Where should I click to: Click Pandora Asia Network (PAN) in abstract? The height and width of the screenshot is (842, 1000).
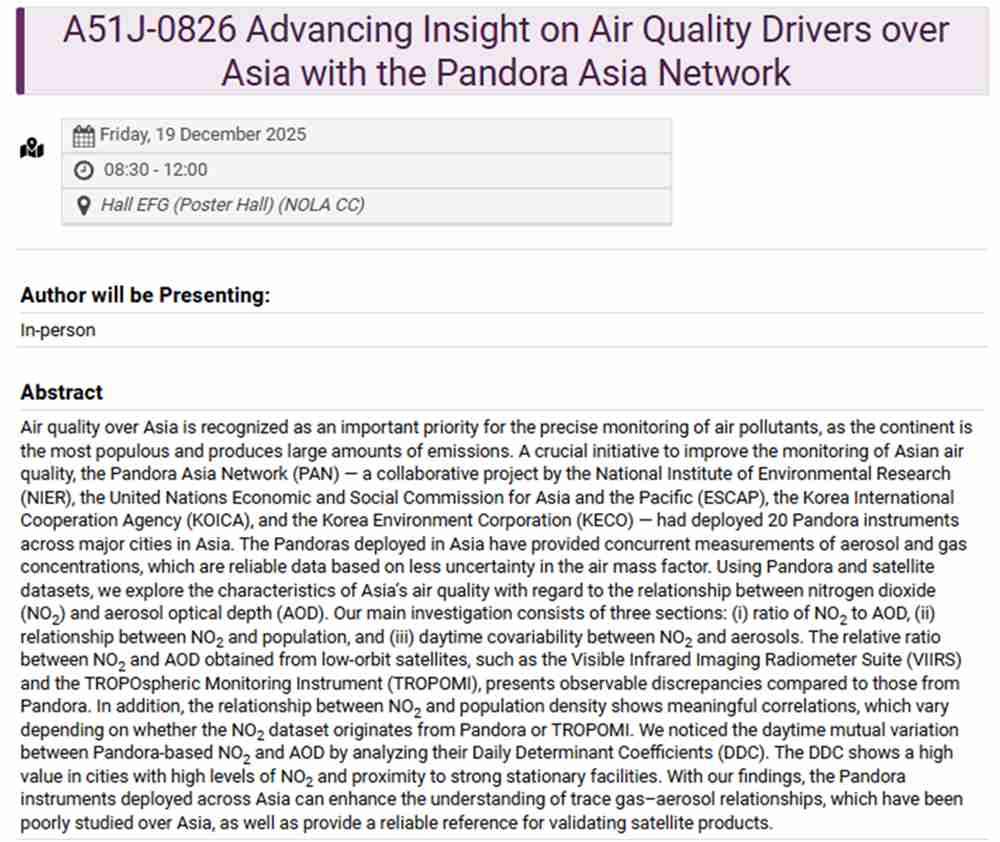(224, 474)
